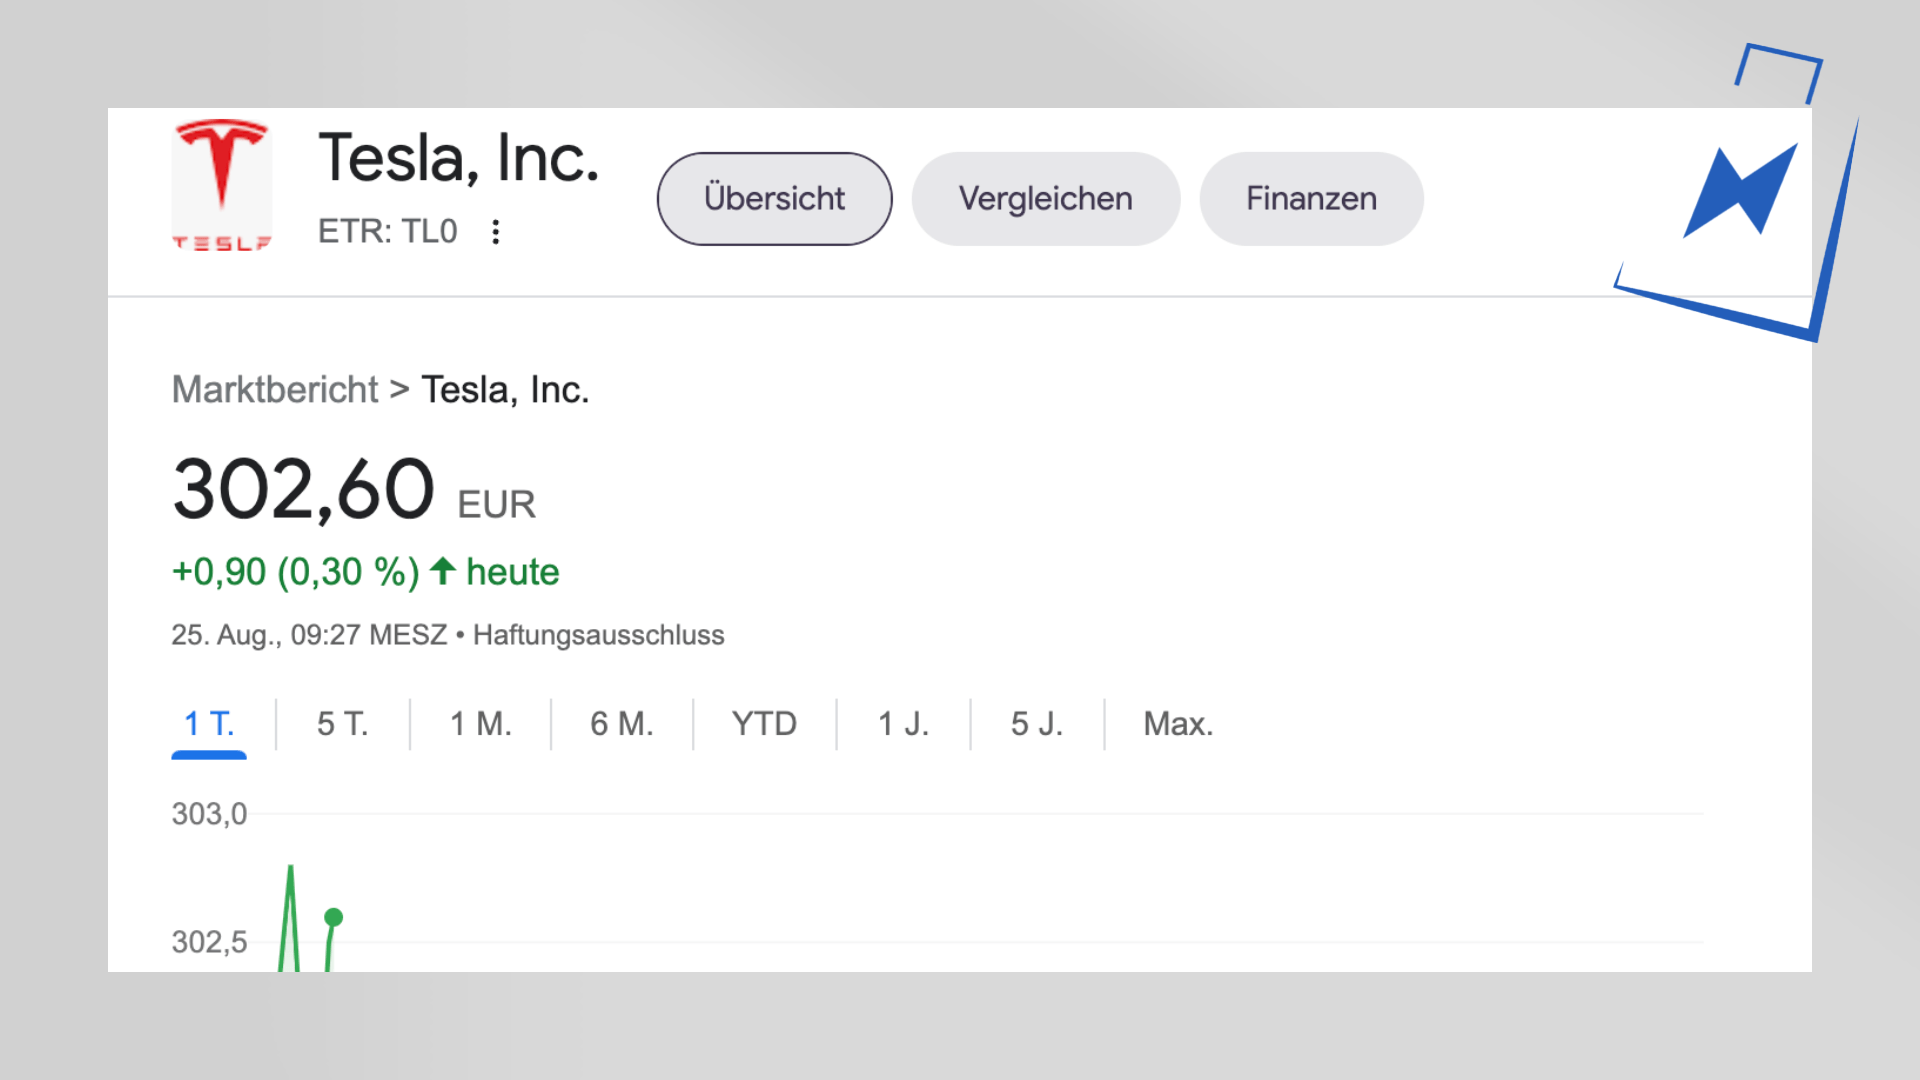Switch chart to 5 T. range

click(x=342, y=723)
